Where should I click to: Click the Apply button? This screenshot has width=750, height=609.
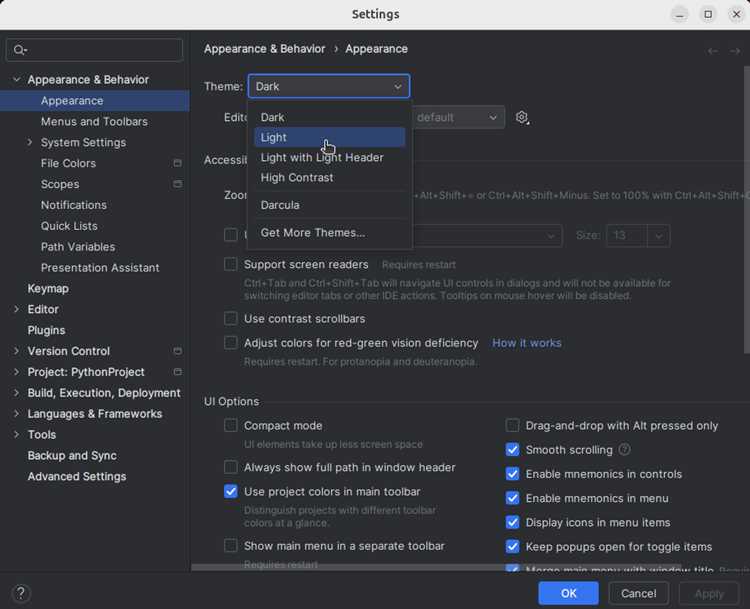709,593
